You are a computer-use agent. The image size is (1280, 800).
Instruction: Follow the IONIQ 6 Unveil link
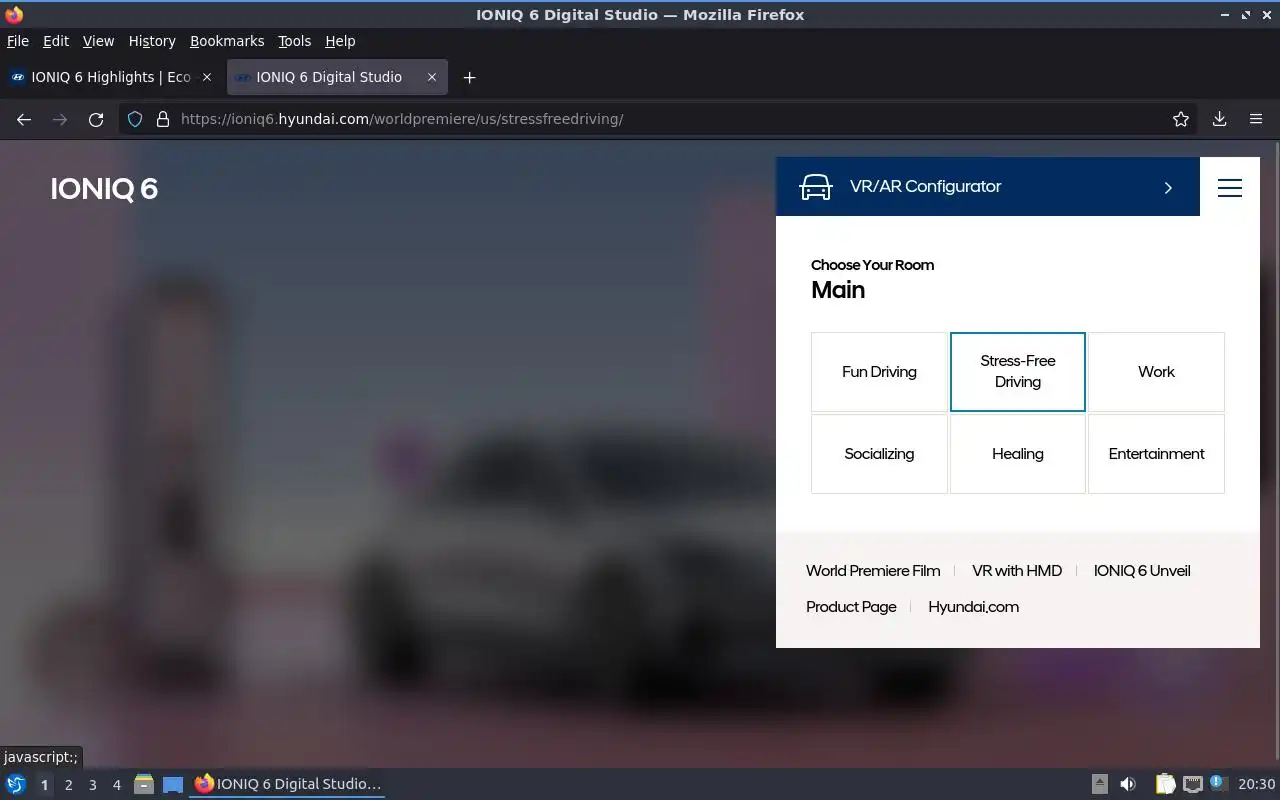(1142, 571)
